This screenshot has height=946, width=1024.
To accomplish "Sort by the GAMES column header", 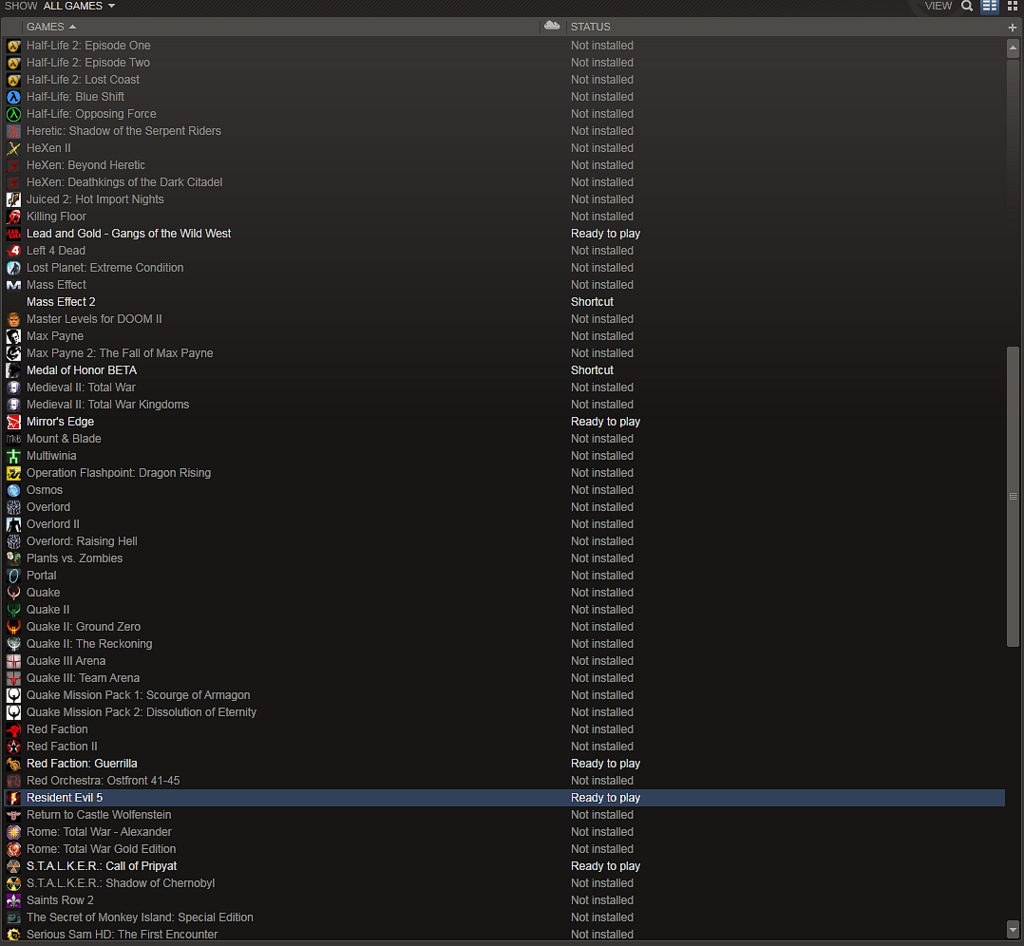I will click(x=51, y=27).
